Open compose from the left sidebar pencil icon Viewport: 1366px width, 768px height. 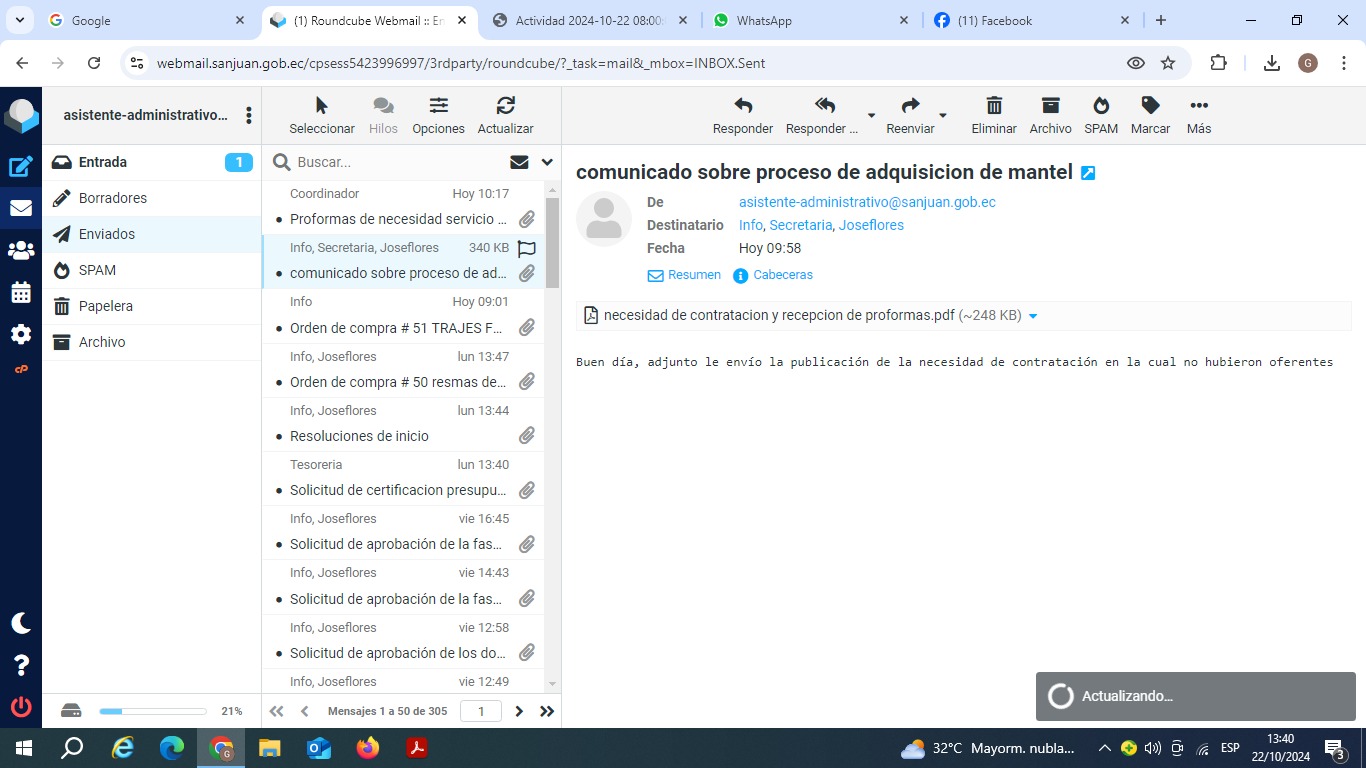[x=21, y=167]
